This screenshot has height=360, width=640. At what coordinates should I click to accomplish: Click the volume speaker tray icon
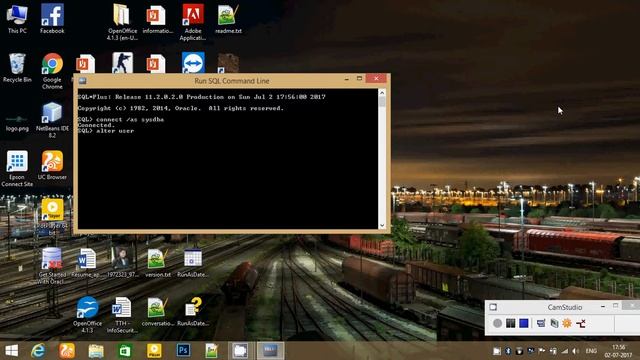pyautogui.click(x=576, y=351)
